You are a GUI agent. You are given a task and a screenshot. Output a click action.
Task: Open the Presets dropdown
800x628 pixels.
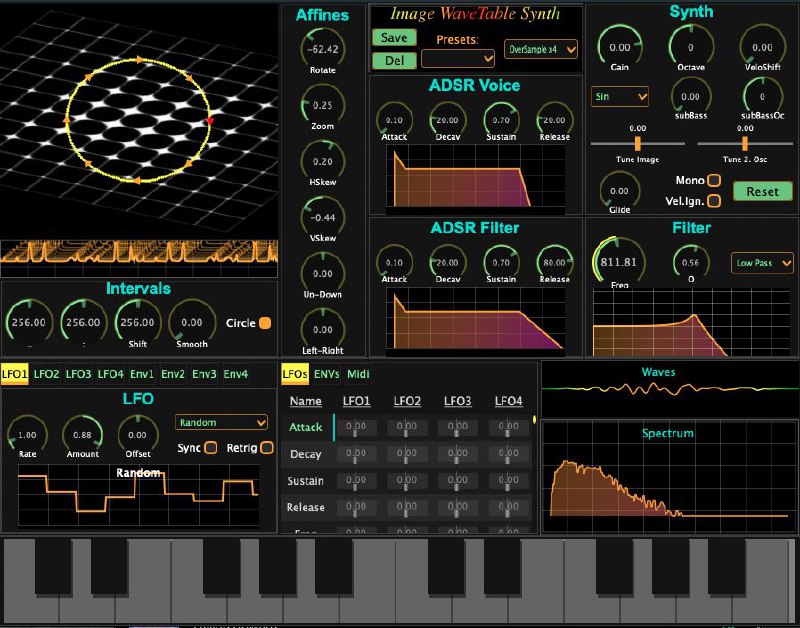pos(458,59)
